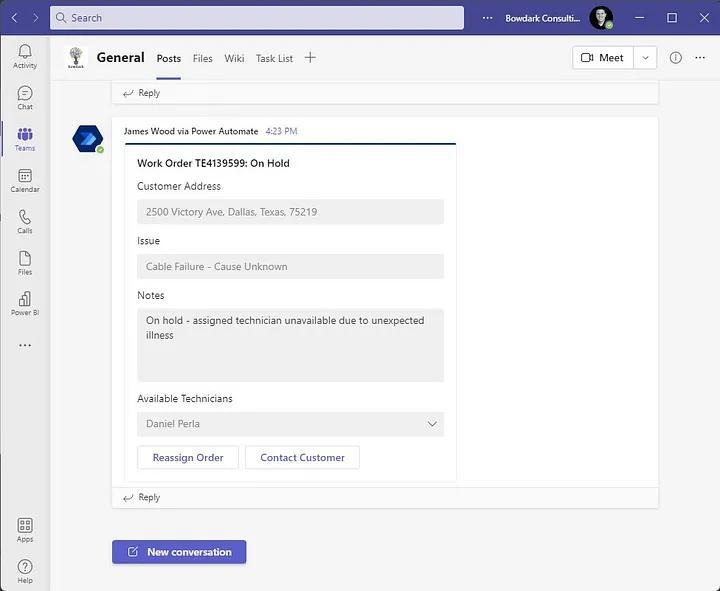720x591 pixels.
Task: Open Files in the left rail
Action: (x=25, y=263)
